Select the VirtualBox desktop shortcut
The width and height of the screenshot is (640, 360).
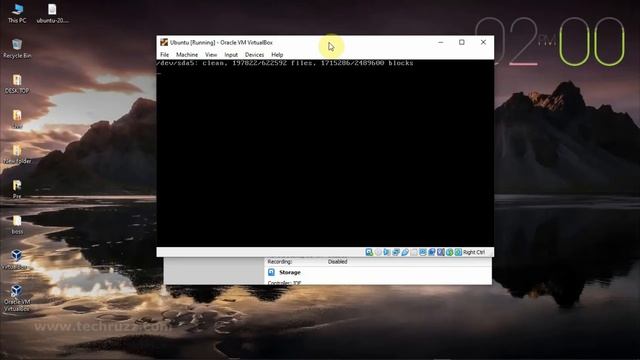(x=16, y=260)
